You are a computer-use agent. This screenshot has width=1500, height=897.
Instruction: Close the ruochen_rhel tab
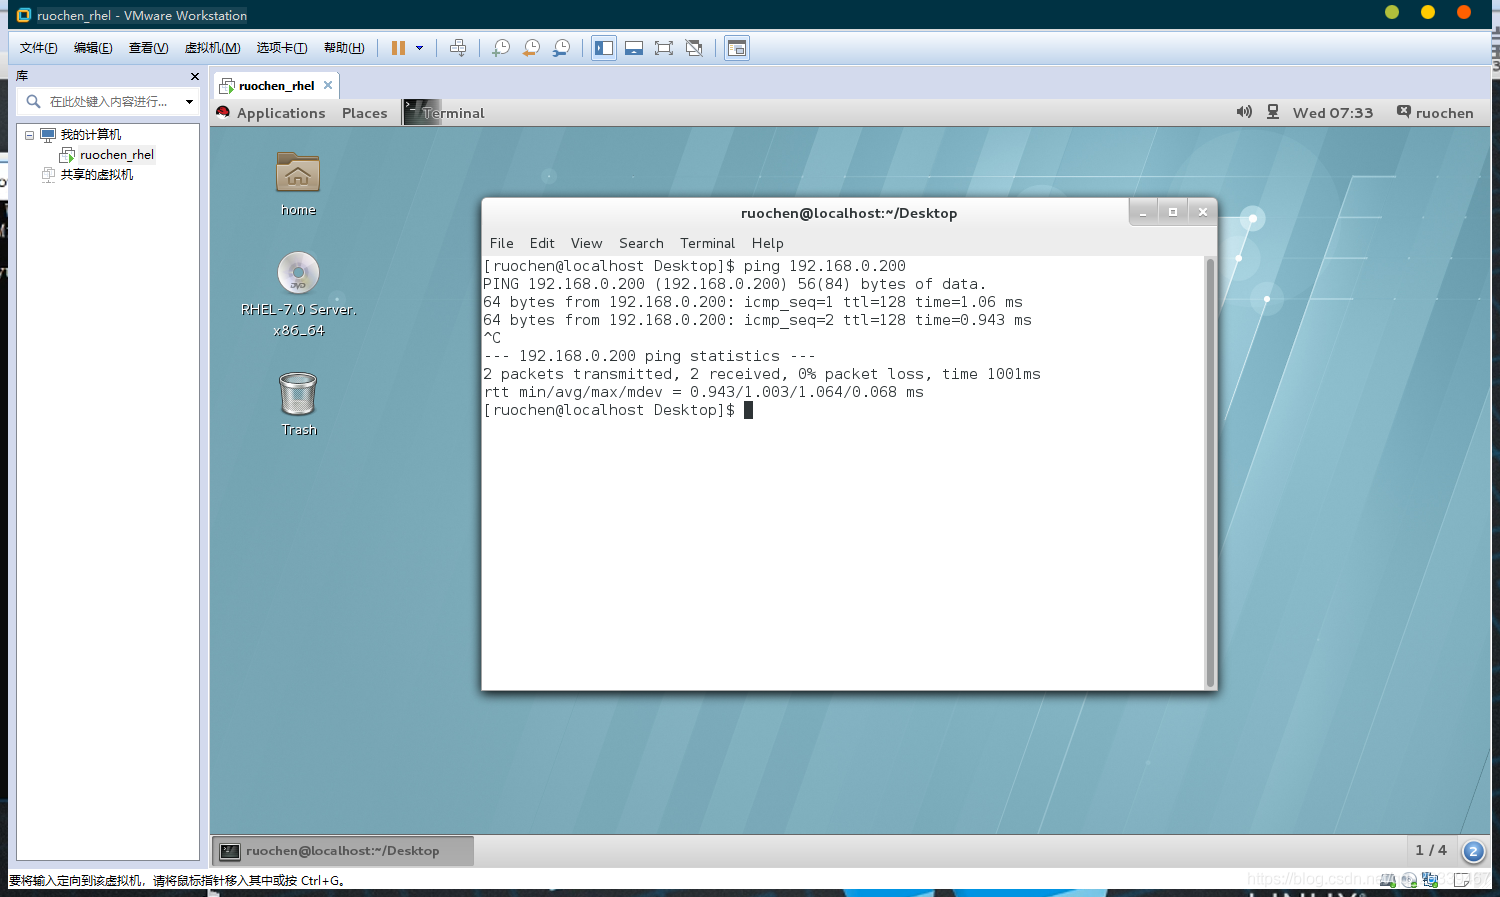tap(328, 85)
